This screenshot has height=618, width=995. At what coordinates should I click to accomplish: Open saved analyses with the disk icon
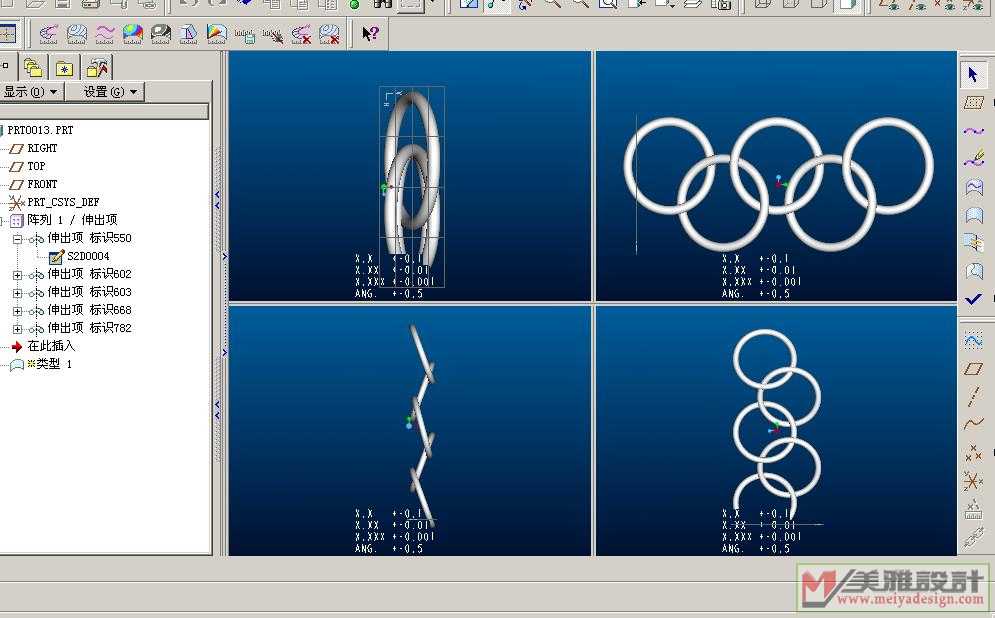(x=244, y=34)
